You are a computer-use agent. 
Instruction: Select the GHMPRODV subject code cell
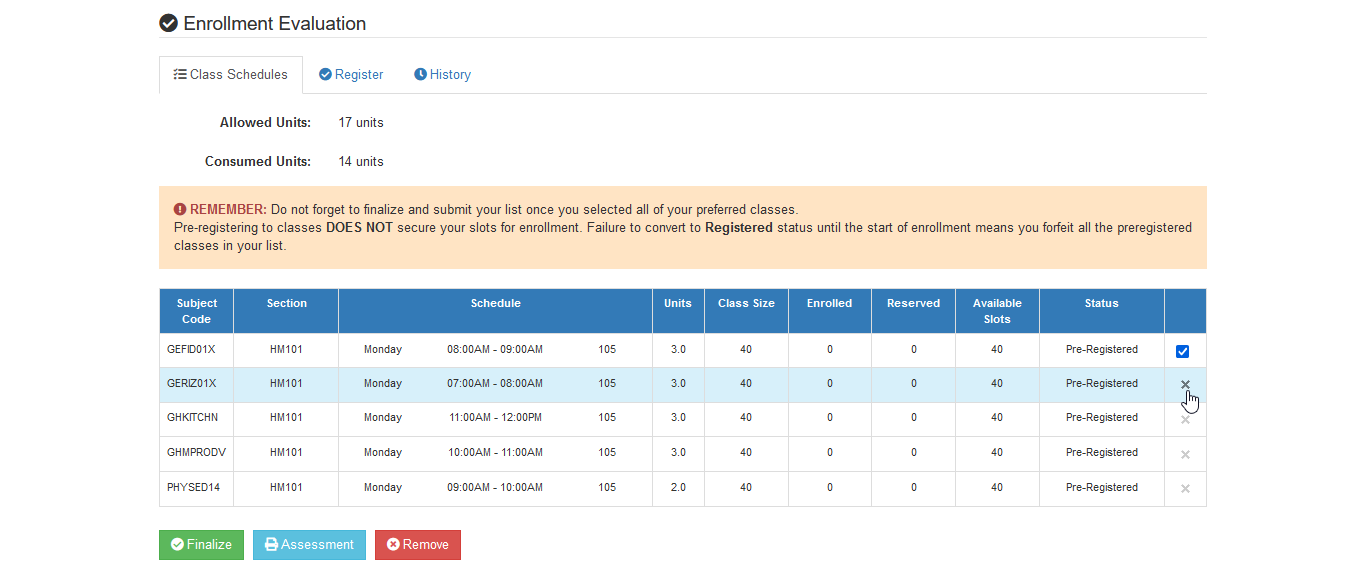point(196,453)
